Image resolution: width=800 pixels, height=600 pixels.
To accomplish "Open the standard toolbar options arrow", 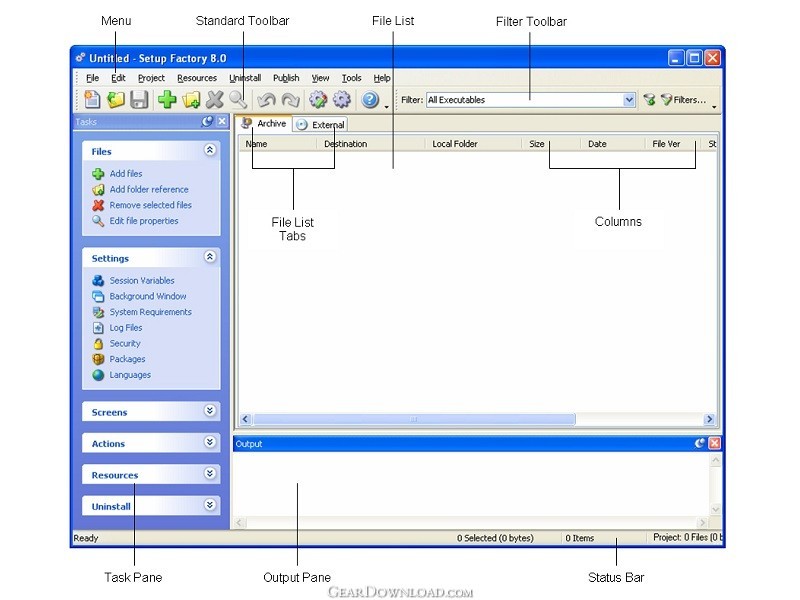I will pyautogui.click(x=386, y=107).
